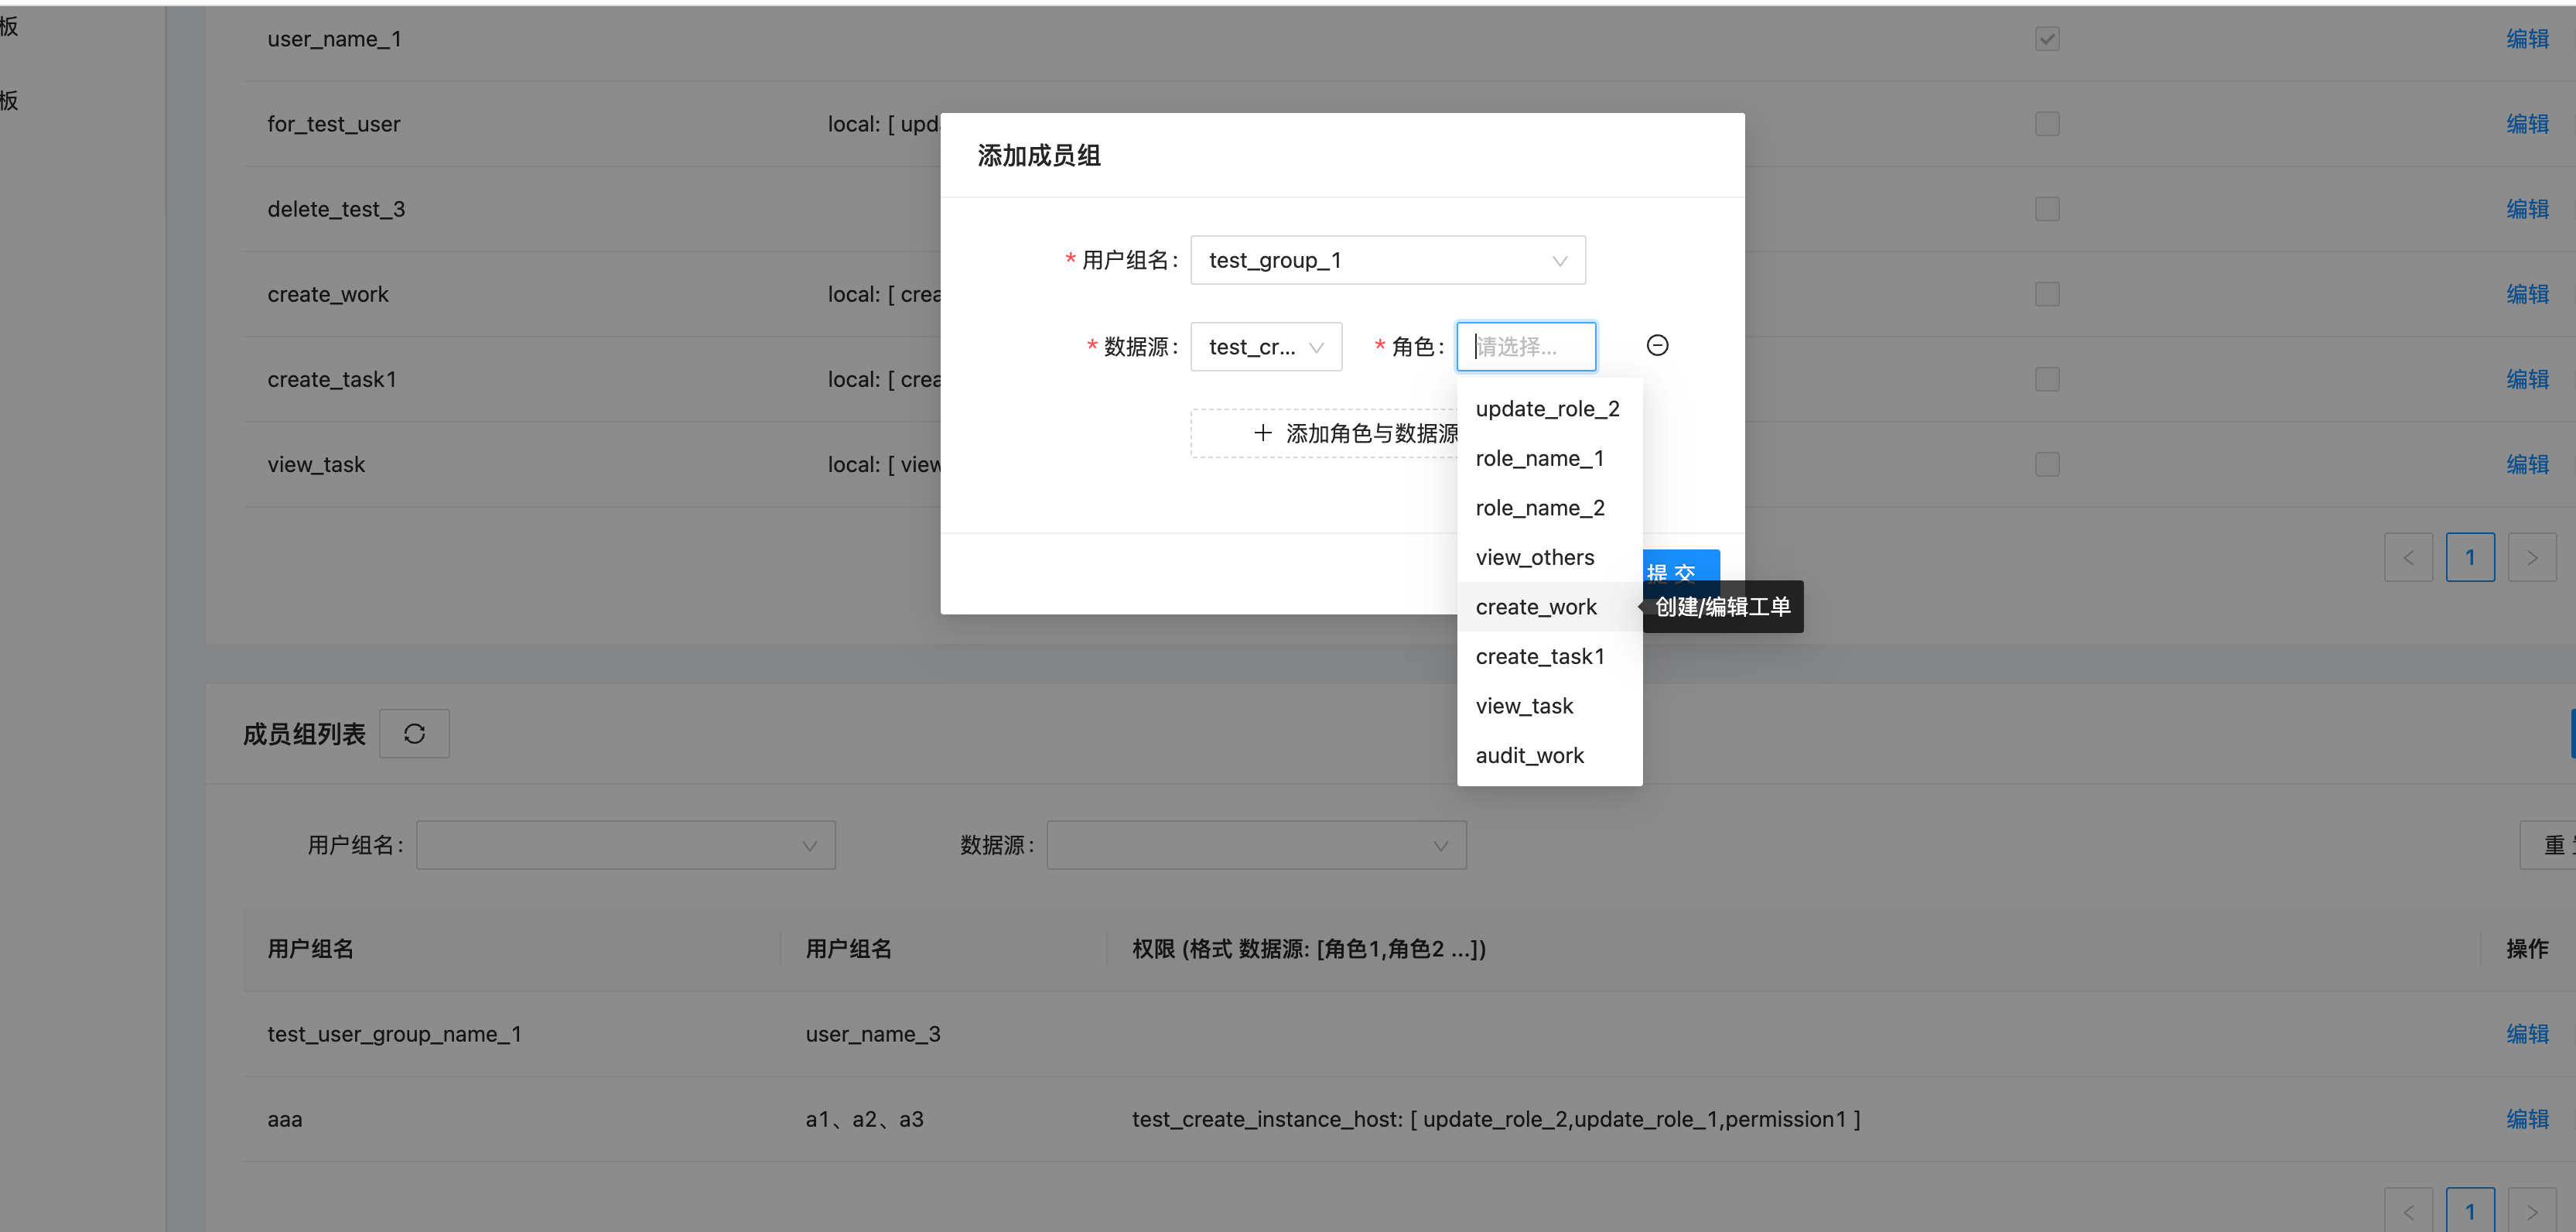
Task: Go to previous page in the top table
Action: pos(2409,557)
